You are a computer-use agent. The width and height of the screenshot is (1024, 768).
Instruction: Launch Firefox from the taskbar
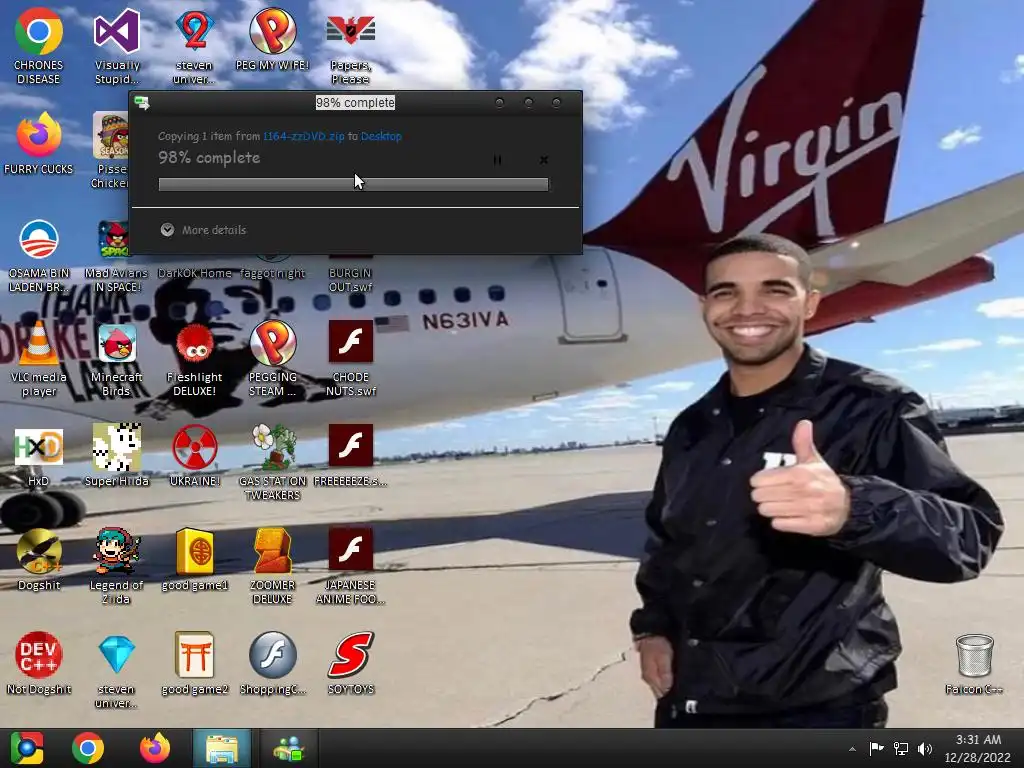click(155, 748)
